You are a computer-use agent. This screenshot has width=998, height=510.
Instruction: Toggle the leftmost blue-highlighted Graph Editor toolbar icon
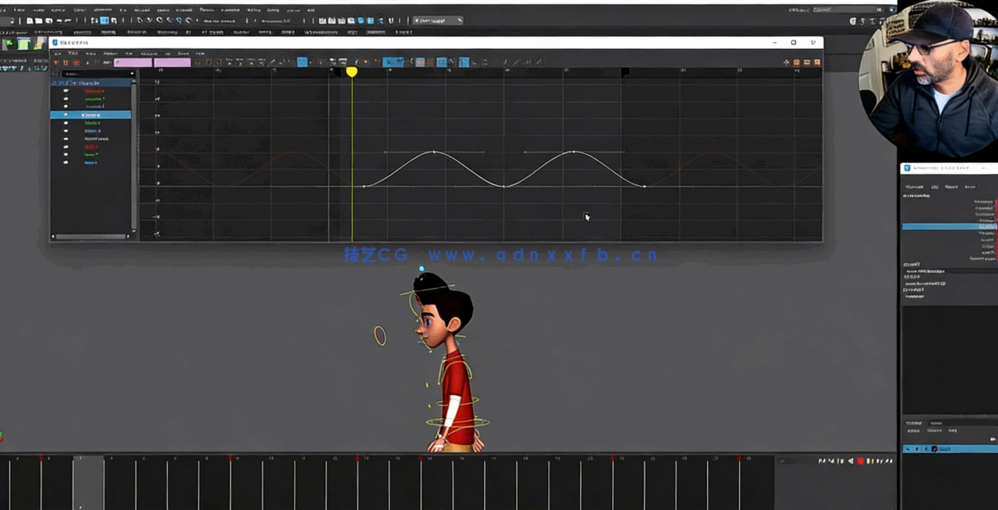pos(302,62)
